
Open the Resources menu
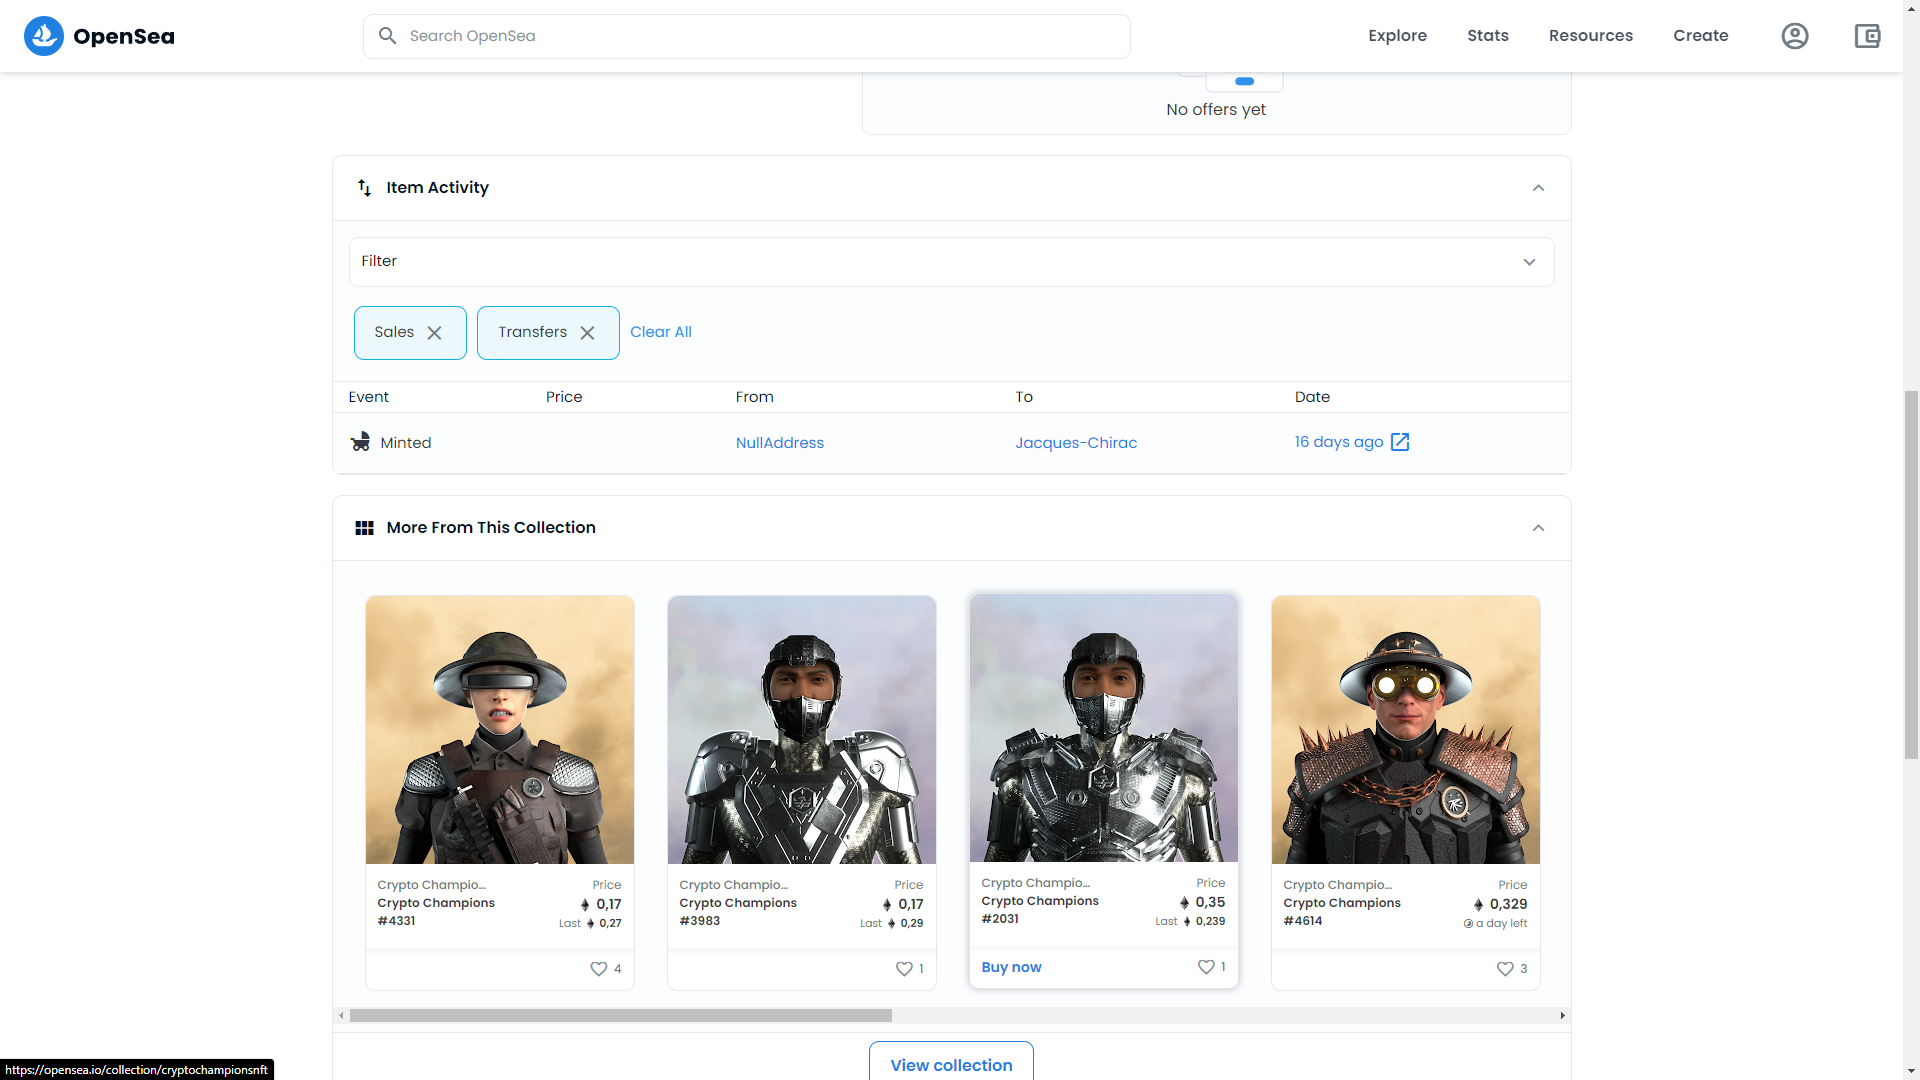tap(1590, 36)
